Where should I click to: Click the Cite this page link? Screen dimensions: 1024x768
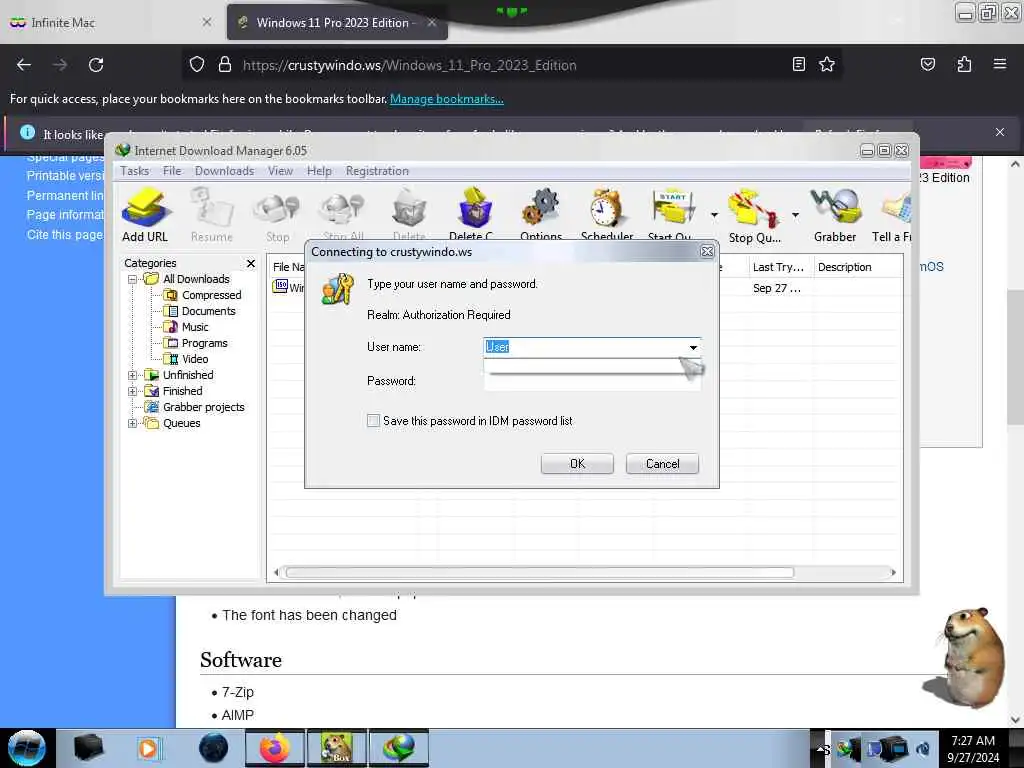pos(65,234)
